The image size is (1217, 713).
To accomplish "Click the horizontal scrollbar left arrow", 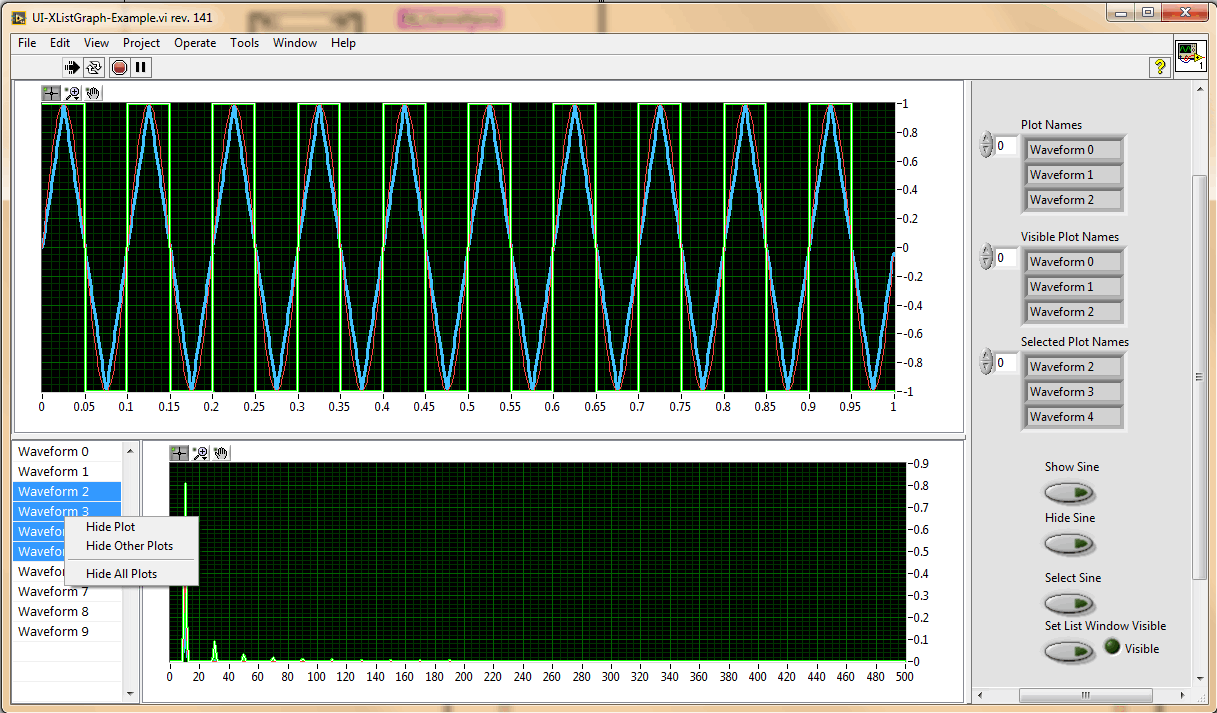I will [x=982, y=695].
